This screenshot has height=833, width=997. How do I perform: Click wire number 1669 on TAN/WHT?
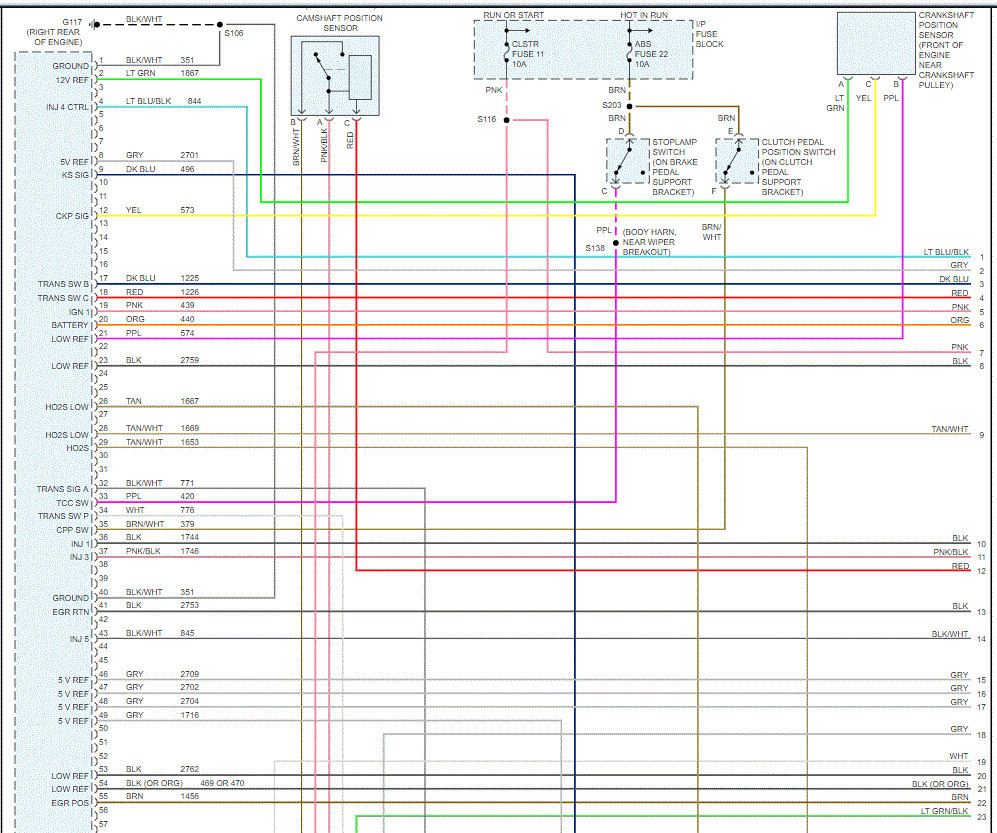coord(189,428)
